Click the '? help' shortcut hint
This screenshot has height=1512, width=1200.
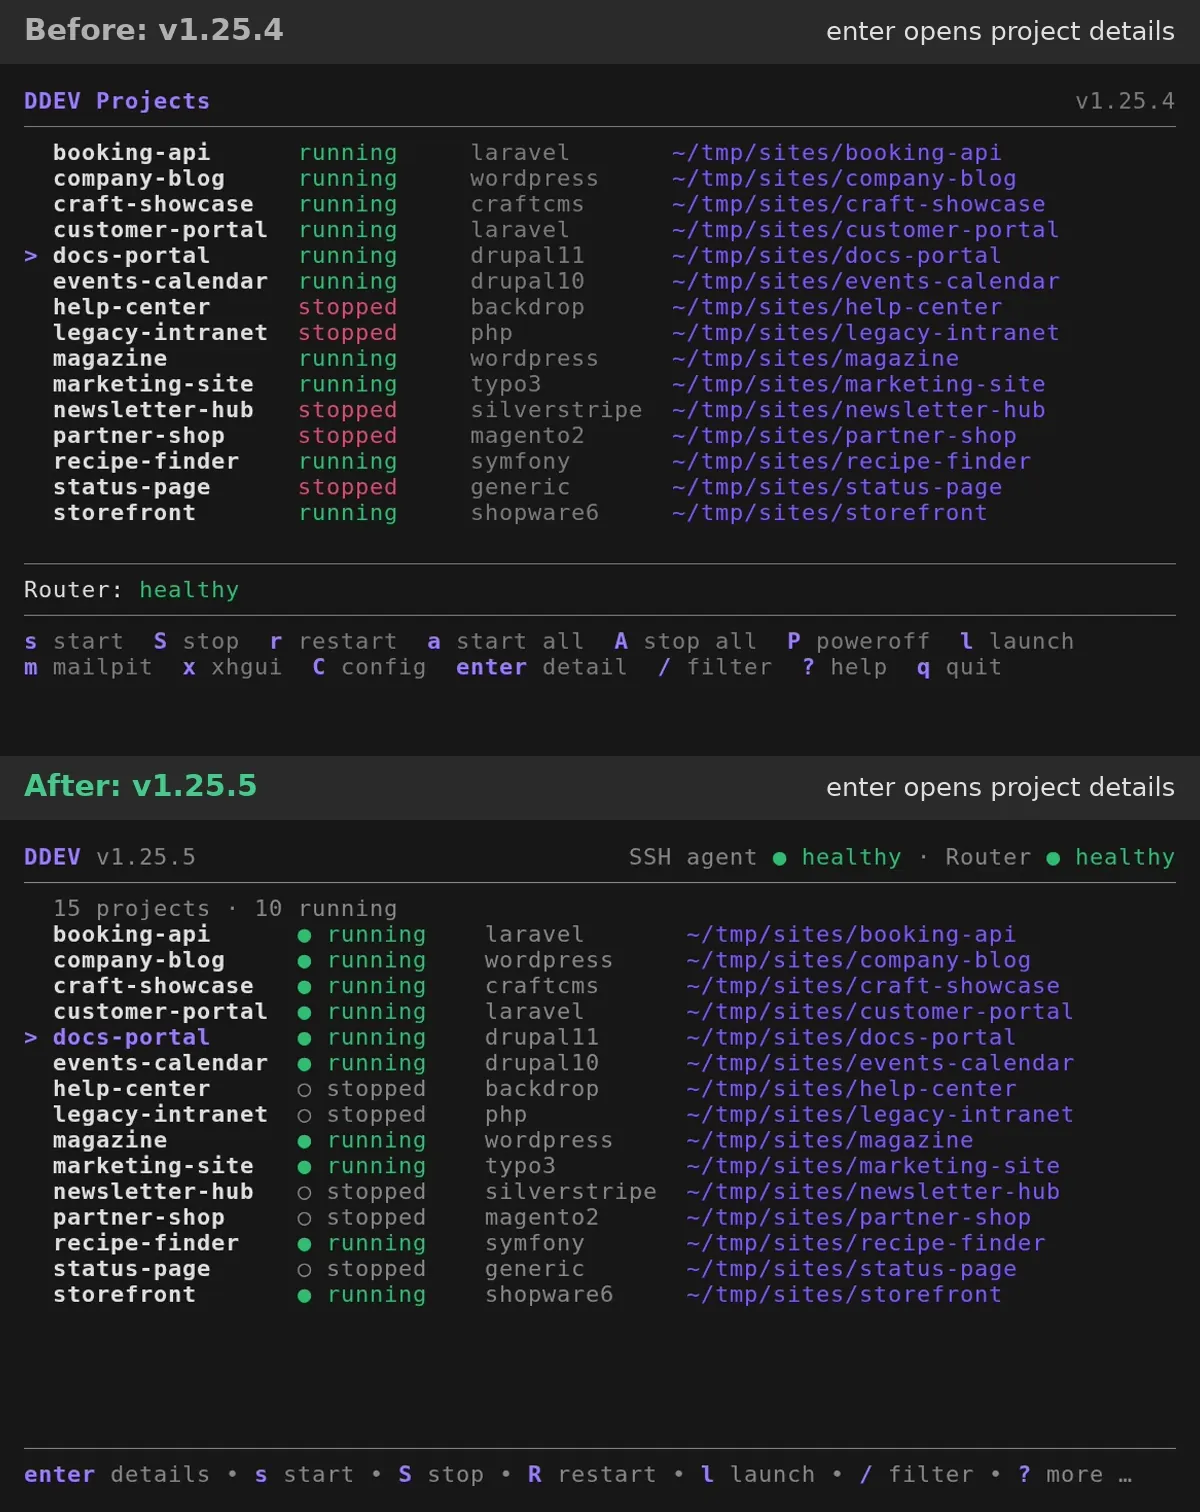click(x=844, y=667)
